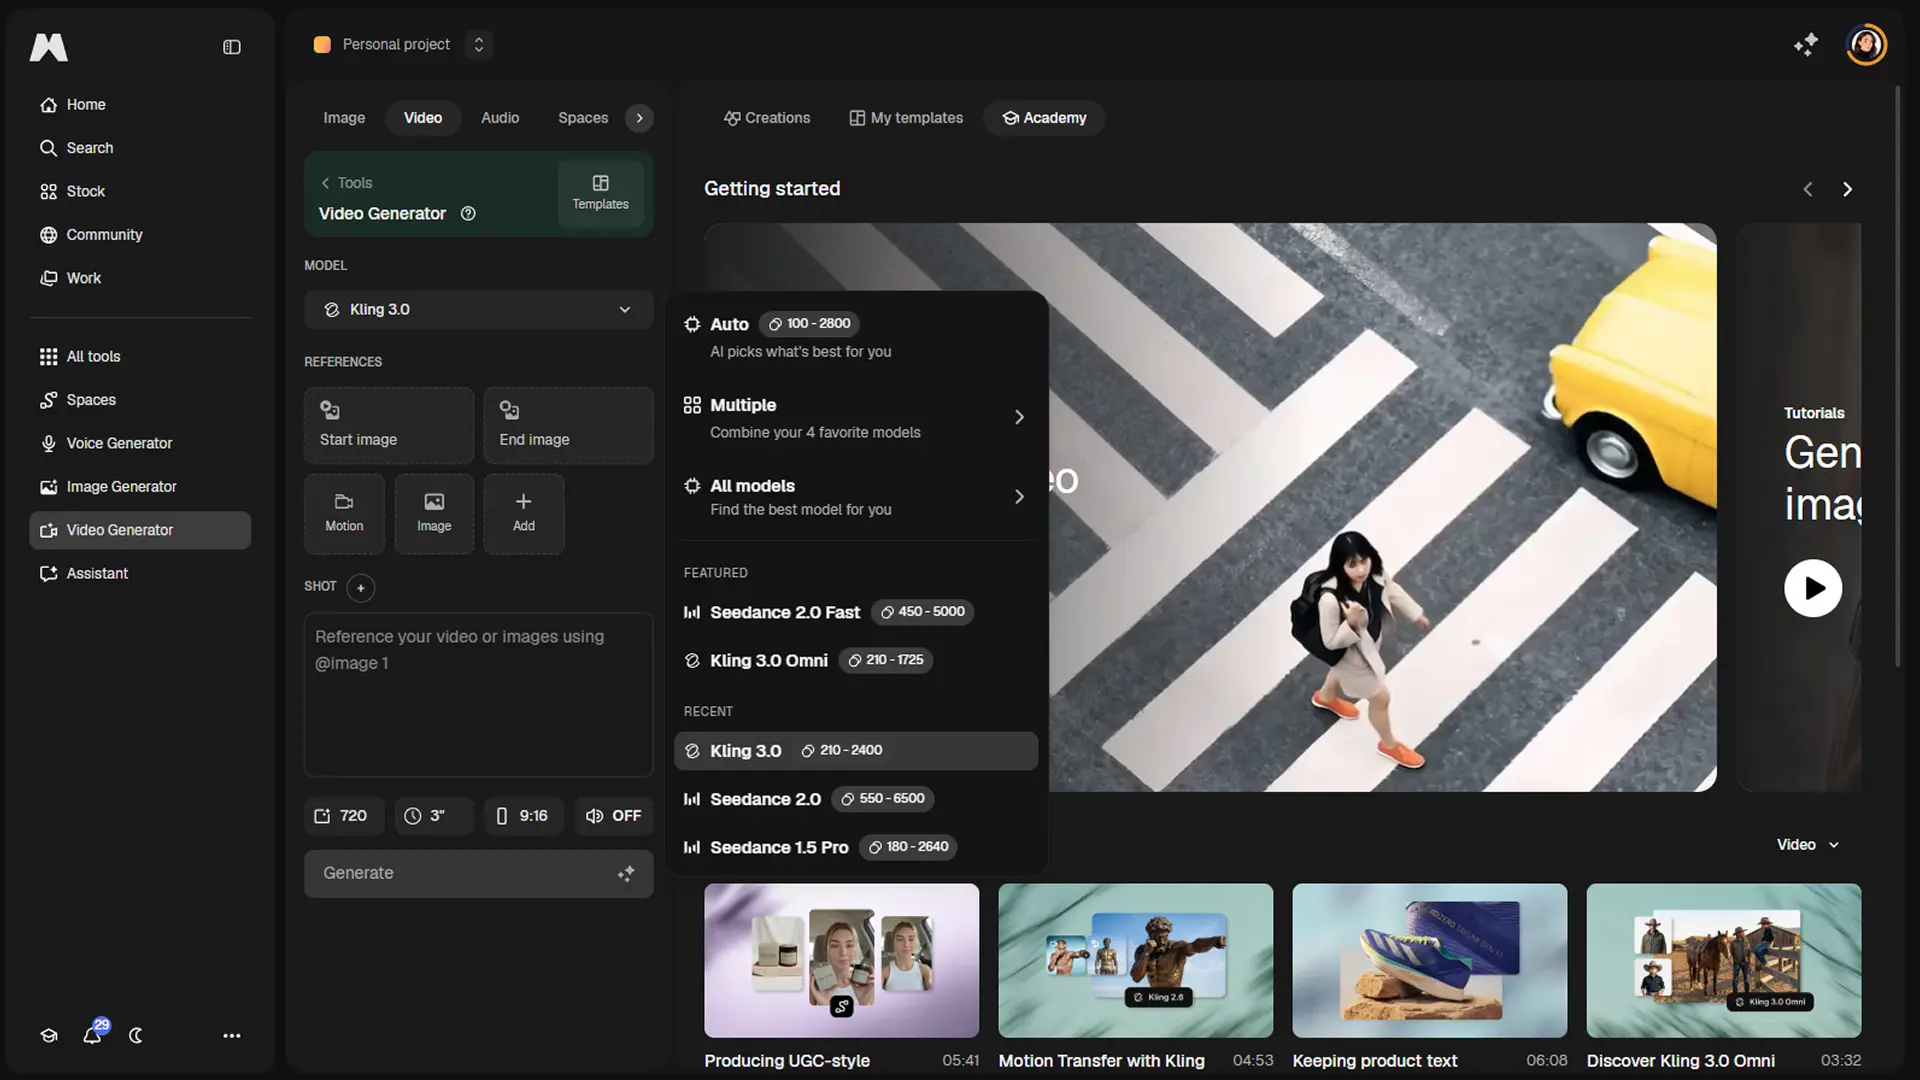Screen dimensions: 1920x1080
Task: Add a Motion reference
Action: pos(344,513)
